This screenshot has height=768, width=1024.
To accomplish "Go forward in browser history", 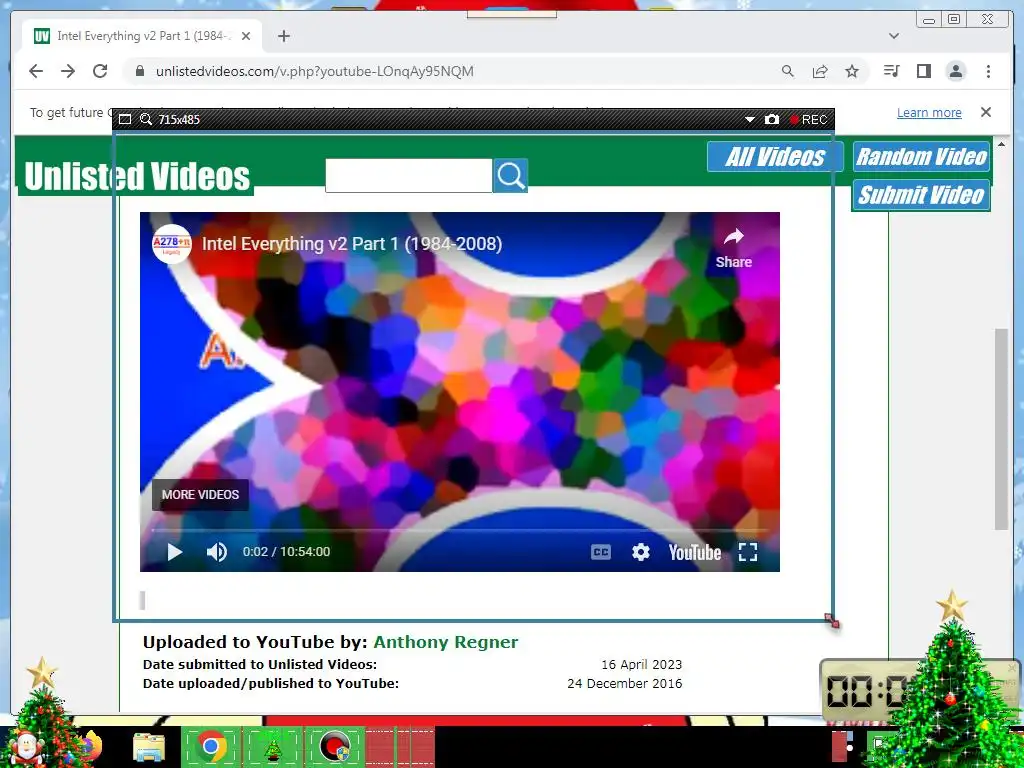I will (x=68, y=71).
